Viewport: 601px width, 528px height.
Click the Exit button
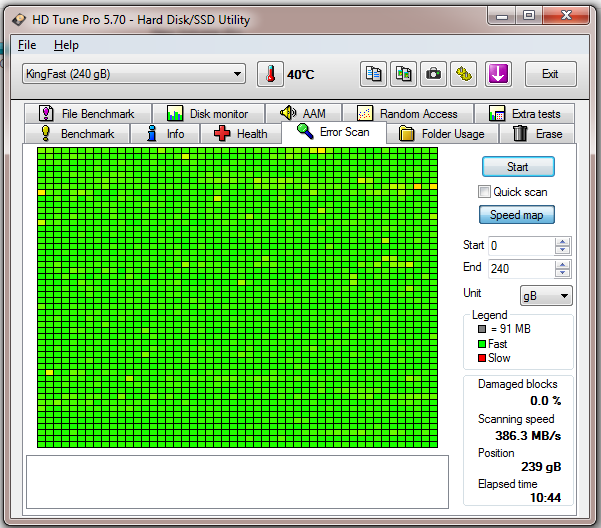[550, 74]
